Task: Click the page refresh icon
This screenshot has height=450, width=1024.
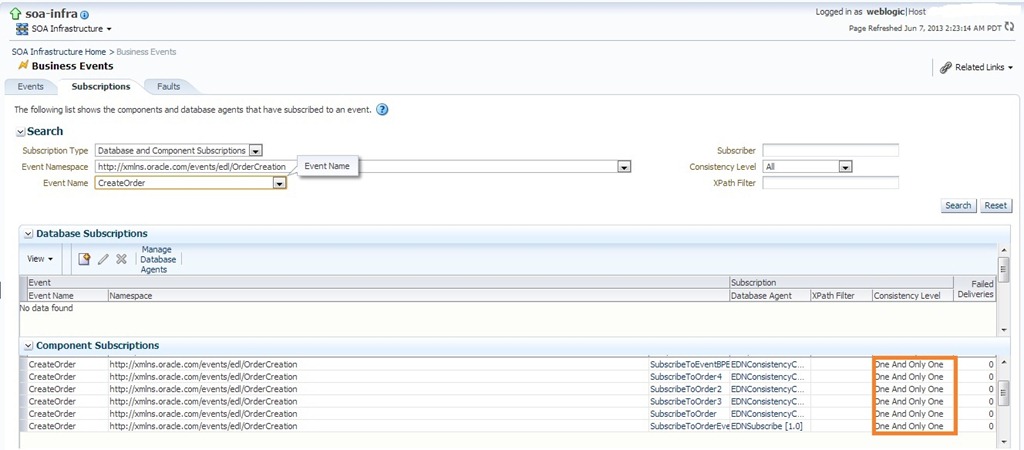Action: click(x=1009, y=28)
